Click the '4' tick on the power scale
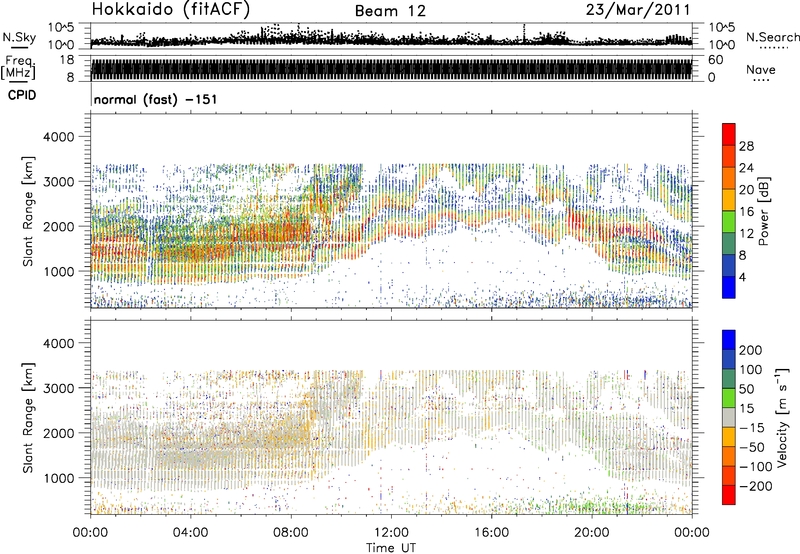 tap(742, 278)
